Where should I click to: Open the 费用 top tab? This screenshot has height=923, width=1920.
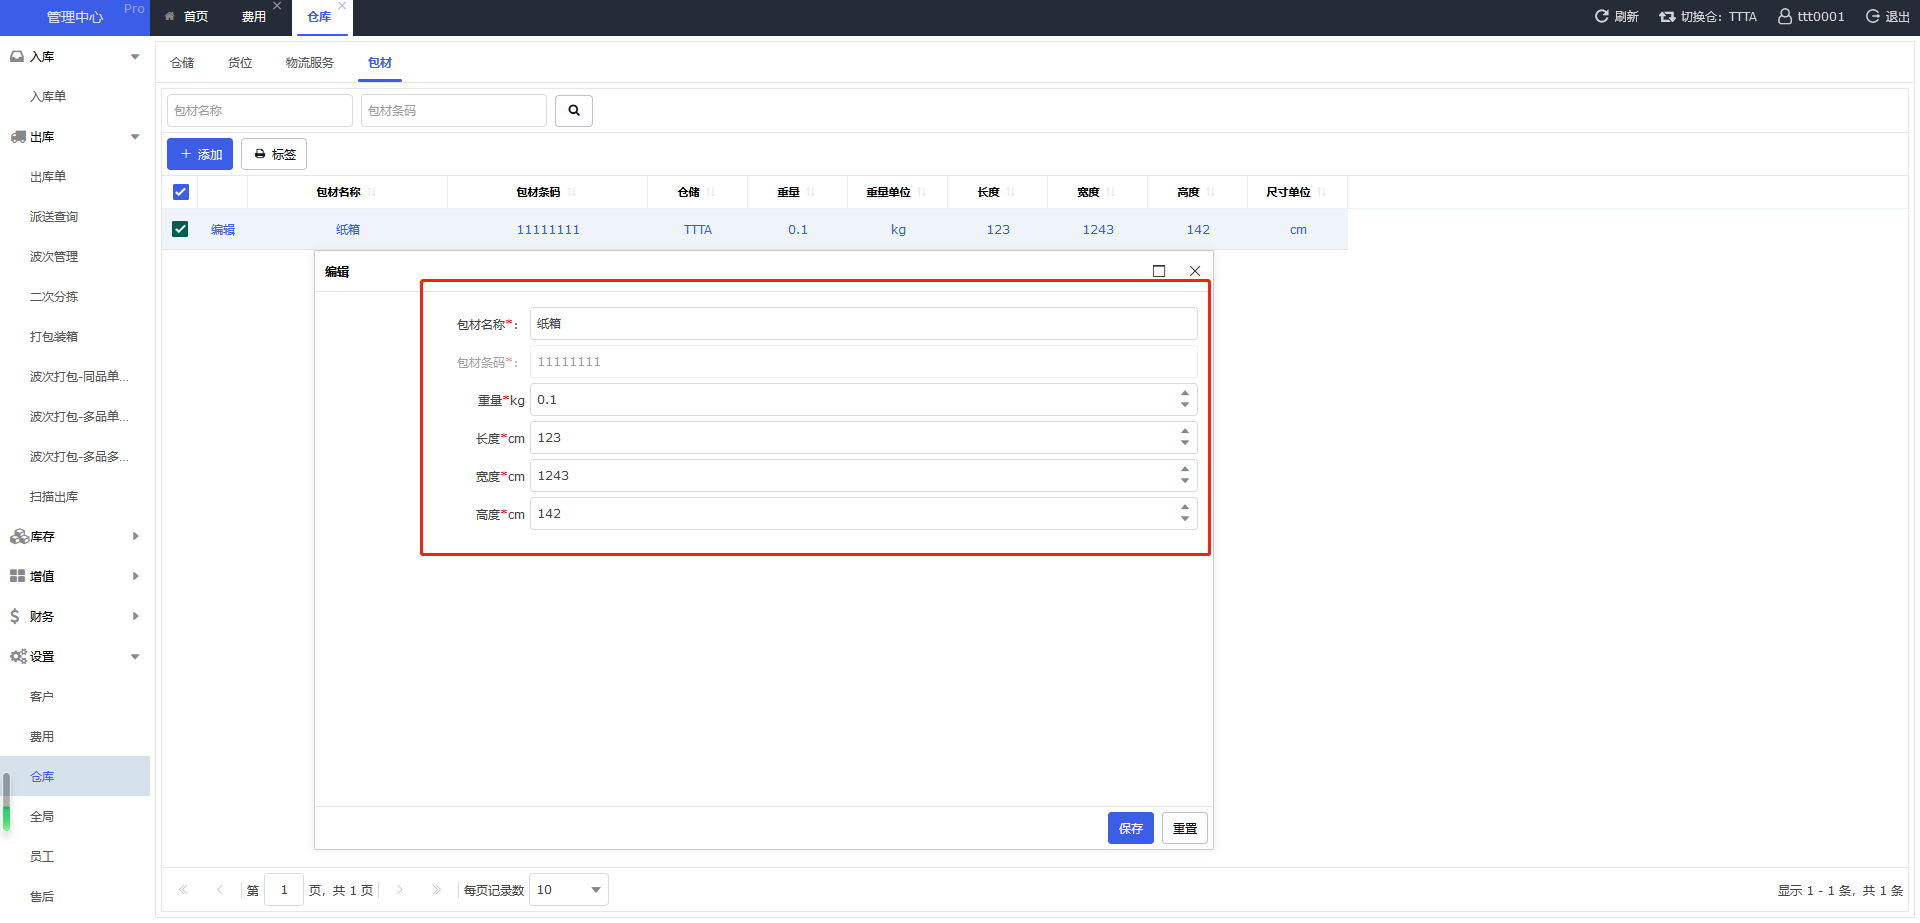pyautogui.click(x=254, y=17)
